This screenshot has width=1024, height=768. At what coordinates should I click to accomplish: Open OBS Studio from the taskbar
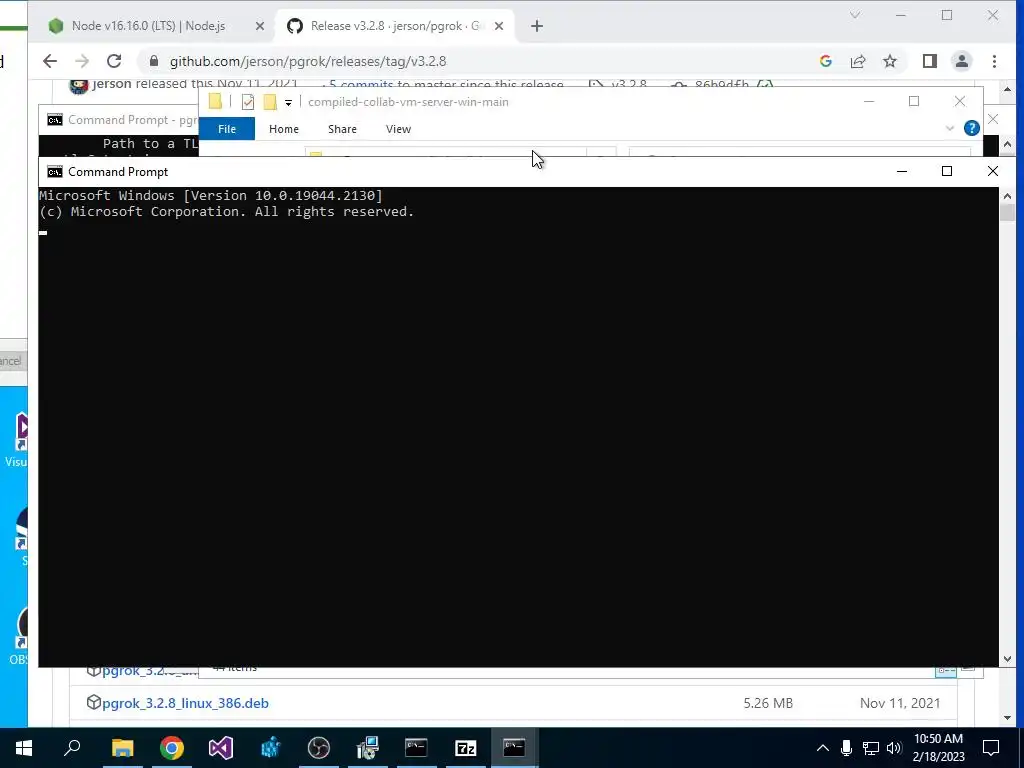(x=319, y=748)
